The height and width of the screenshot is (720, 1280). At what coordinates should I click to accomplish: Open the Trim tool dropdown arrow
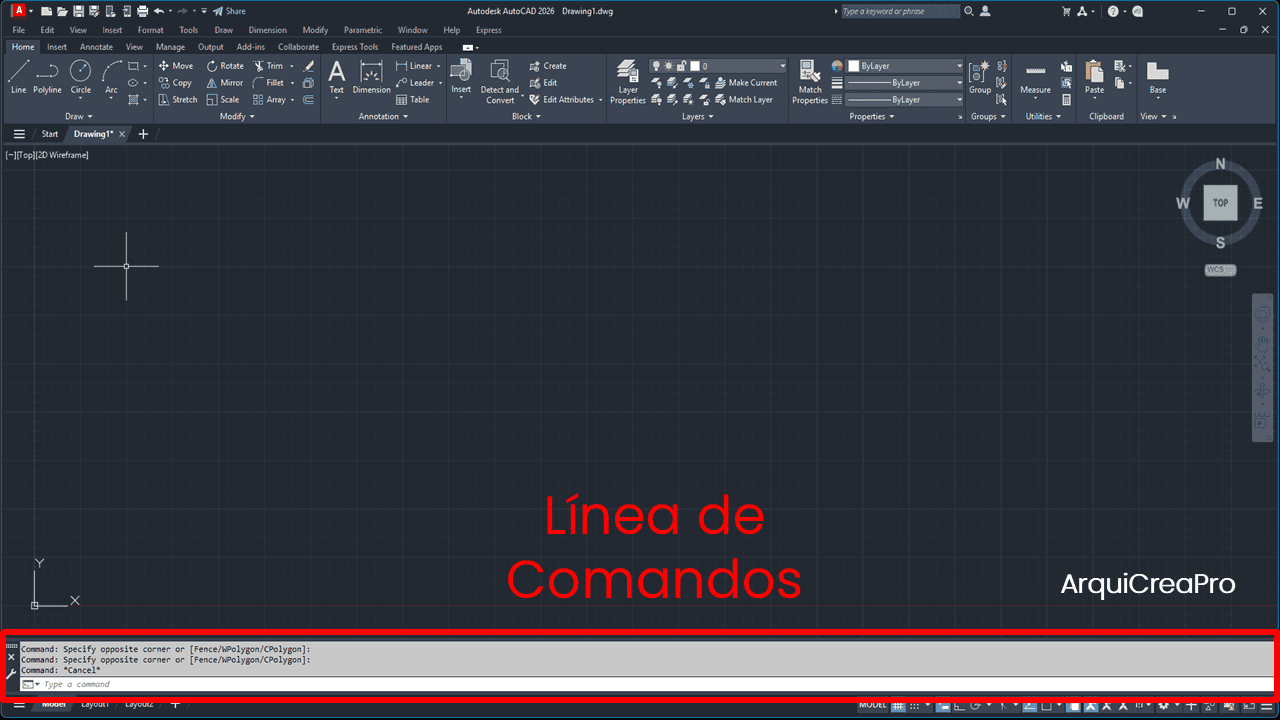point(292,66)
